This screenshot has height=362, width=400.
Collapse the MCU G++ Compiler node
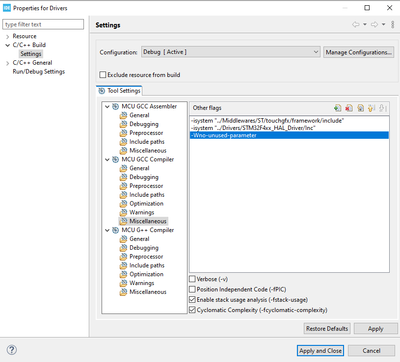click(107, 230)
